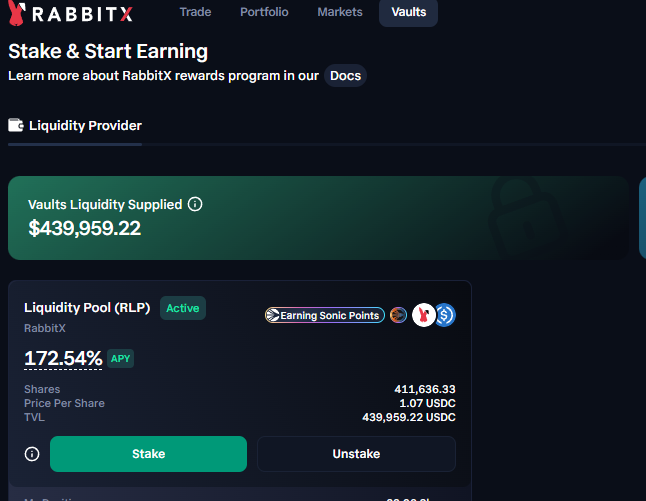Click the RabbitX logo
The height and width of the screenshot is (501, 646).
click(70, 13)
